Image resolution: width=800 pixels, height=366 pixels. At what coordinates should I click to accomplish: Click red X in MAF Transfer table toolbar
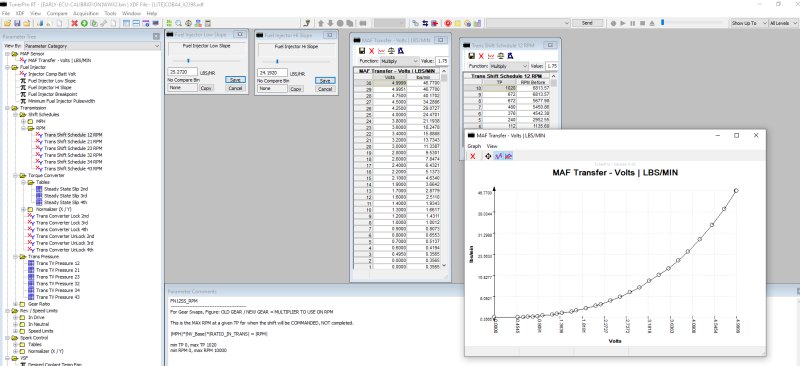tap(371, 51)
